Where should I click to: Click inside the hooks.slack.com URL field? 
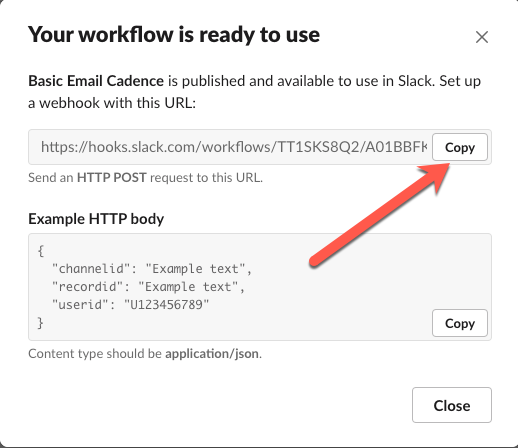[x=230, y=147]
